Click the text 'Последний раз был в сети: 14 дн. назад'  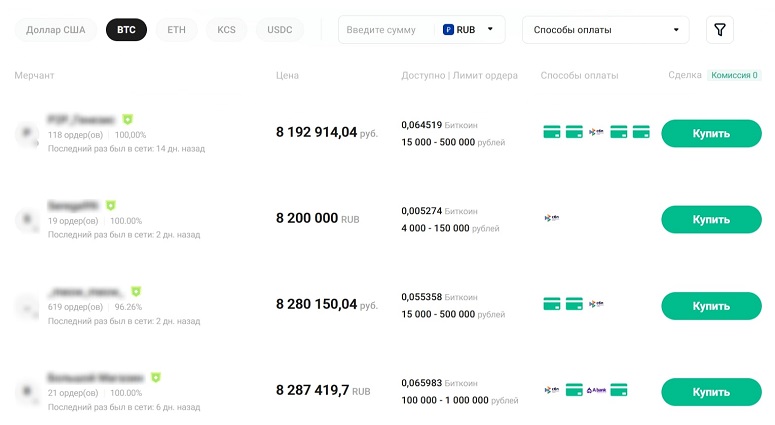[x=126, y=148]
